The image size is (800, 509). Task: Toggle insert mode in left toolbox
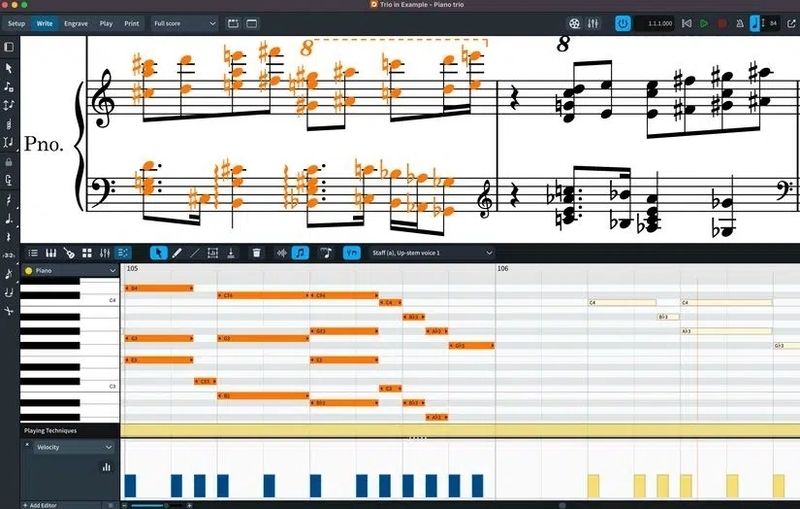9,142
